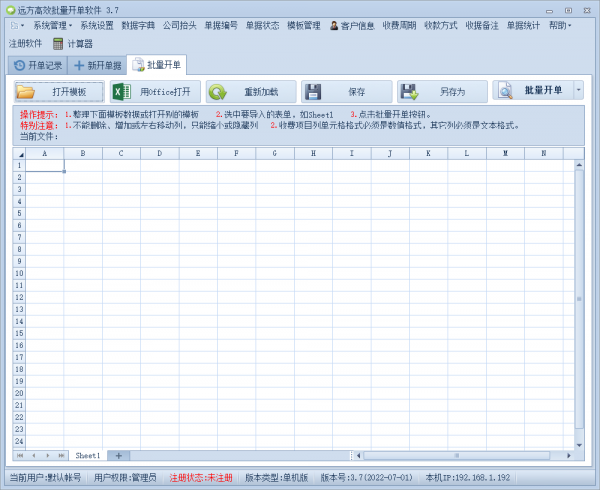Click 版本号:3.7(2022-07-01) status entry
This screenshot has width=600, height=490.
point(367,478)
